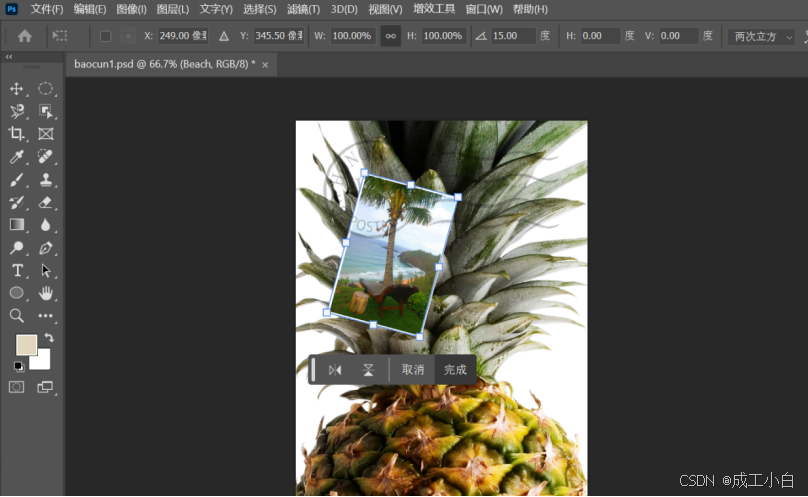Click the Y position field 345.50
The image size is (808, 497).
[x=279, y=36]
